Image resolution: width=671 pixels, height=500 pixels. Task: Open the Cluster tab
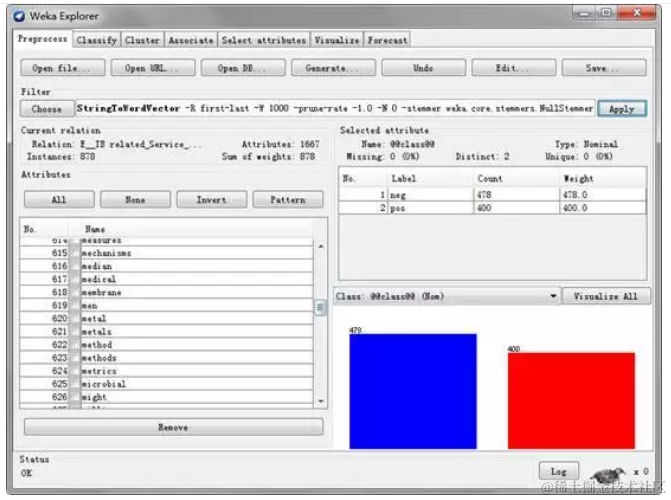143,40
